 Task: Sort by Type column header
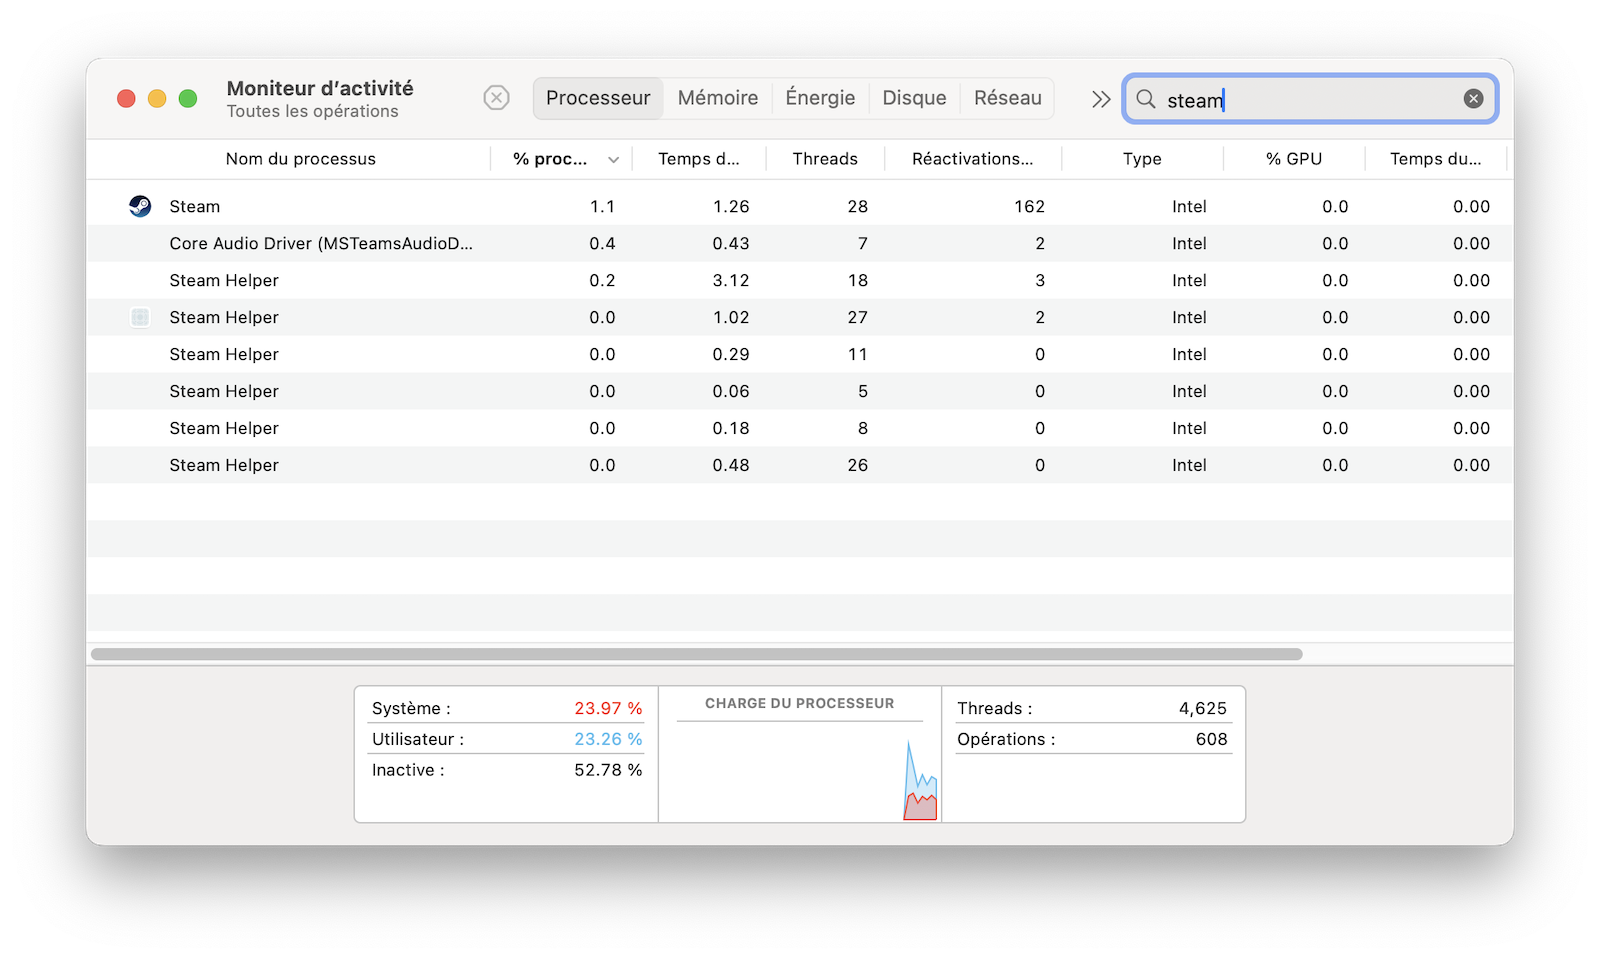1142,159
